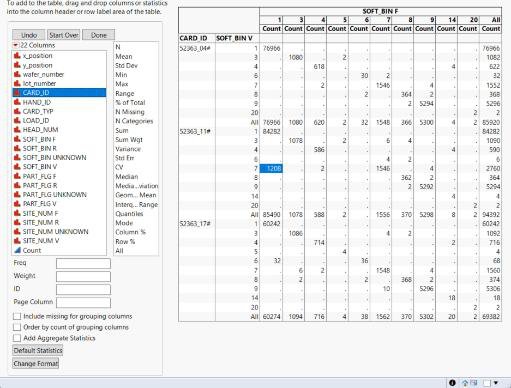511x388 pixels.
Task: Select the highlighted CARD_ID column row
Action: 59,93
